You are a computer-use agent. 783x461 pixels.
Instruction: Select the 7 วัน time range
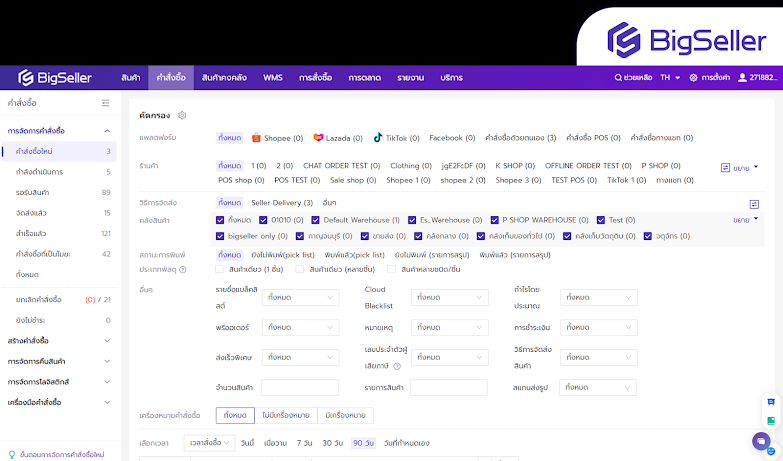305,442
